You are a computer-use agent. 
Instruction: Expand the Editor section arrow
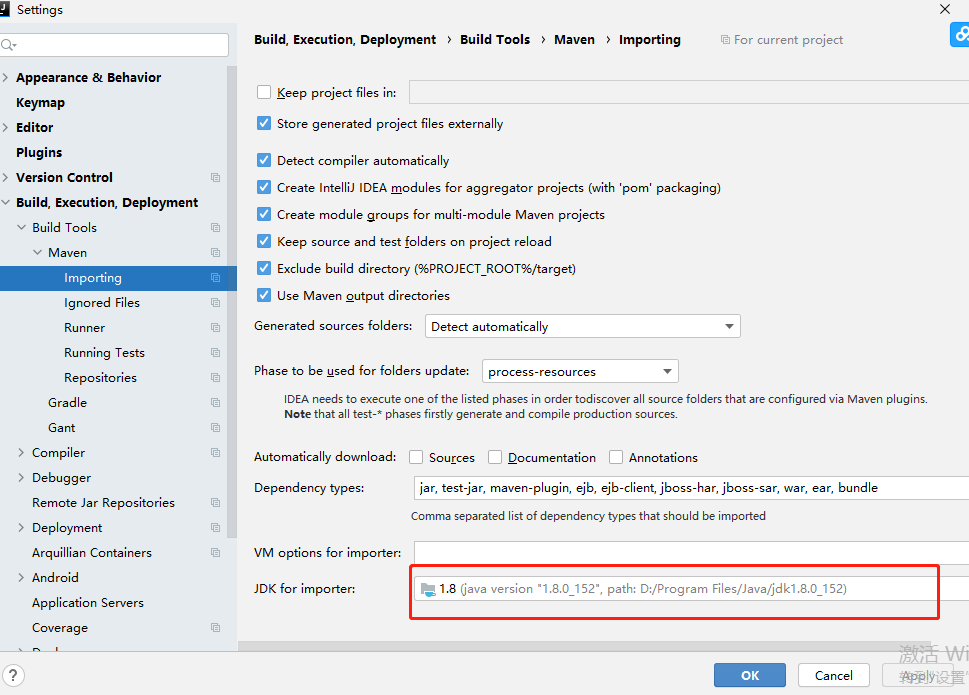(6, 127)
